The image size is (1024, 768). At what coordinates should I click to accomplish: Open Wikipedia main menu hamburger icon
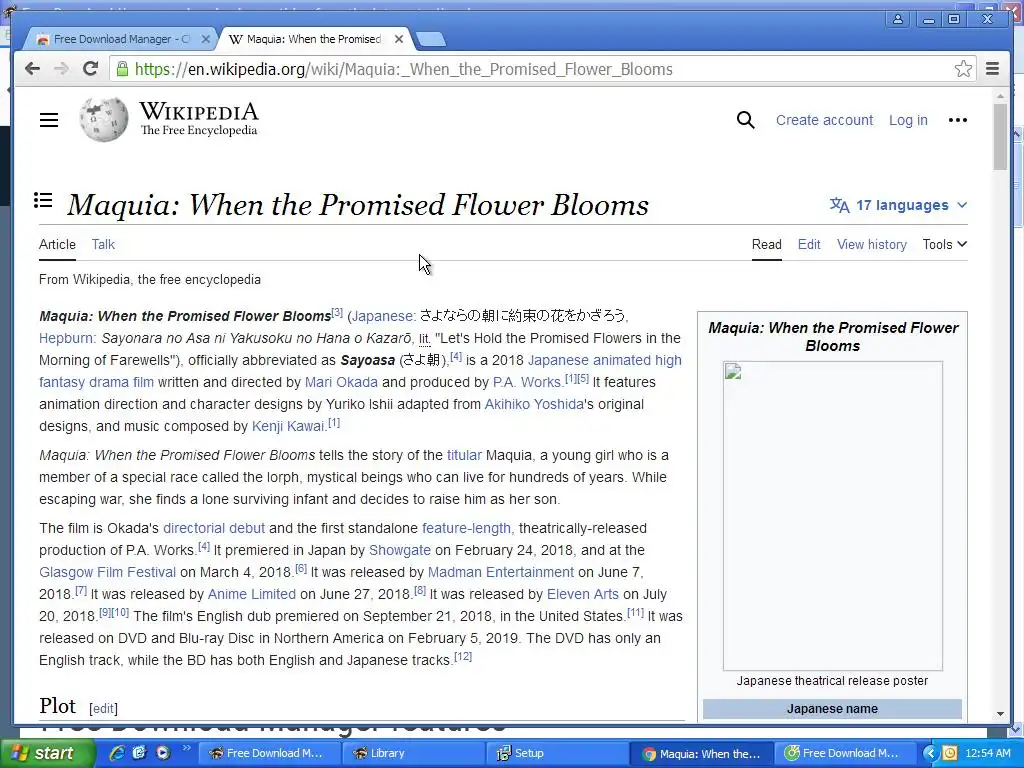point(49,120)
